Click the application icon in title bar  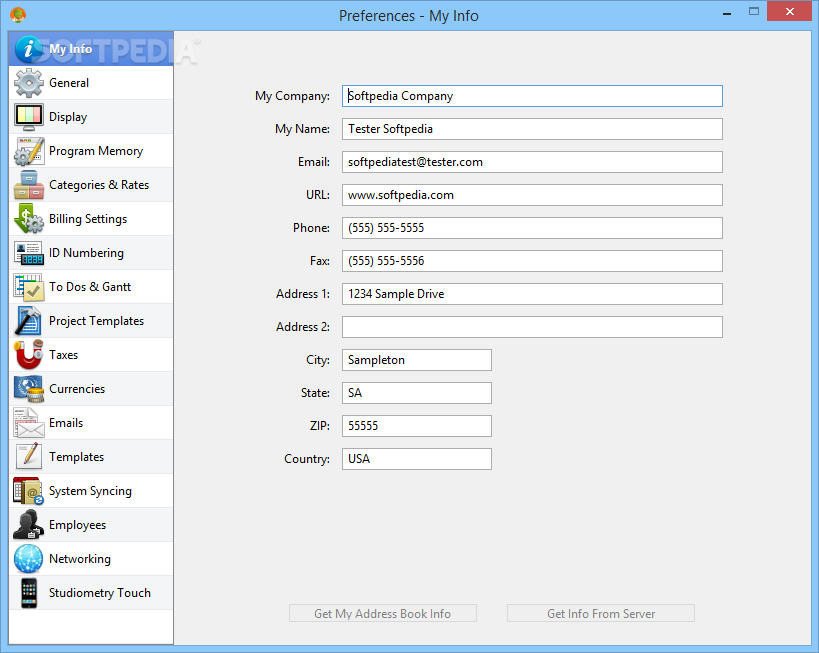click(18, 15)
